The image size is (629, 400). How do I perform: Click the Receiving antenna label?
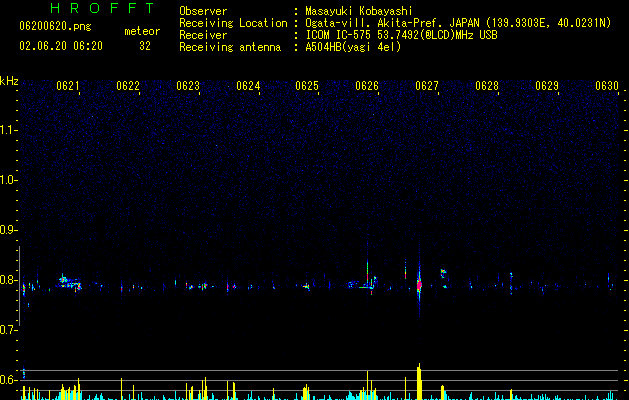click(230, 47)
